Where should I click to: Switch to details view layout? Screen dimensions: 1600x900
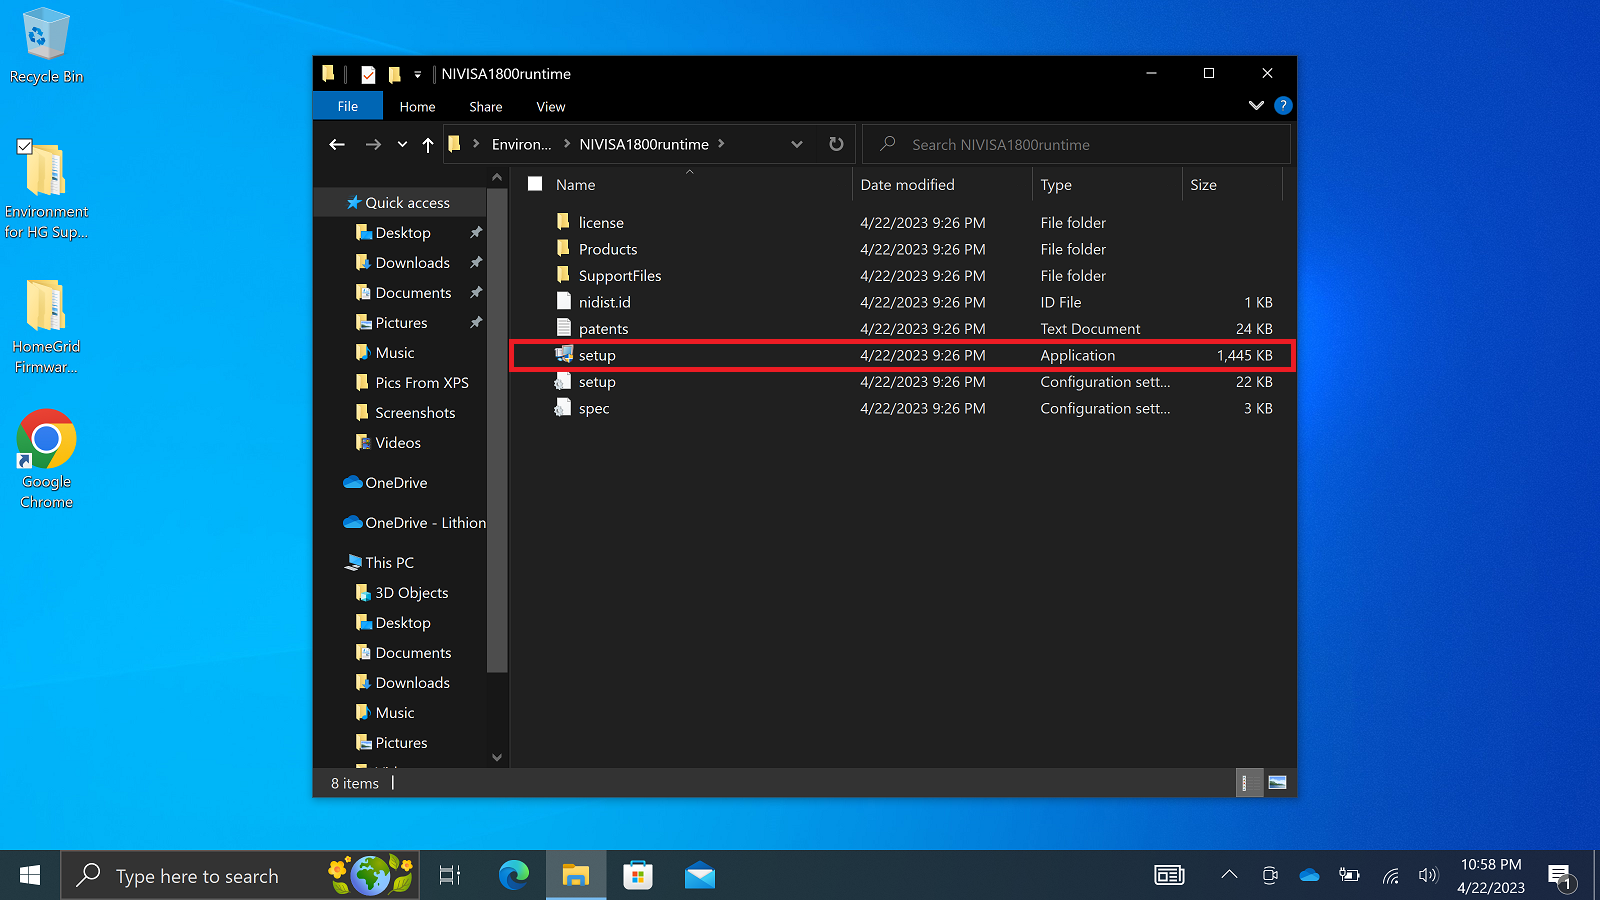(1249, 783)
